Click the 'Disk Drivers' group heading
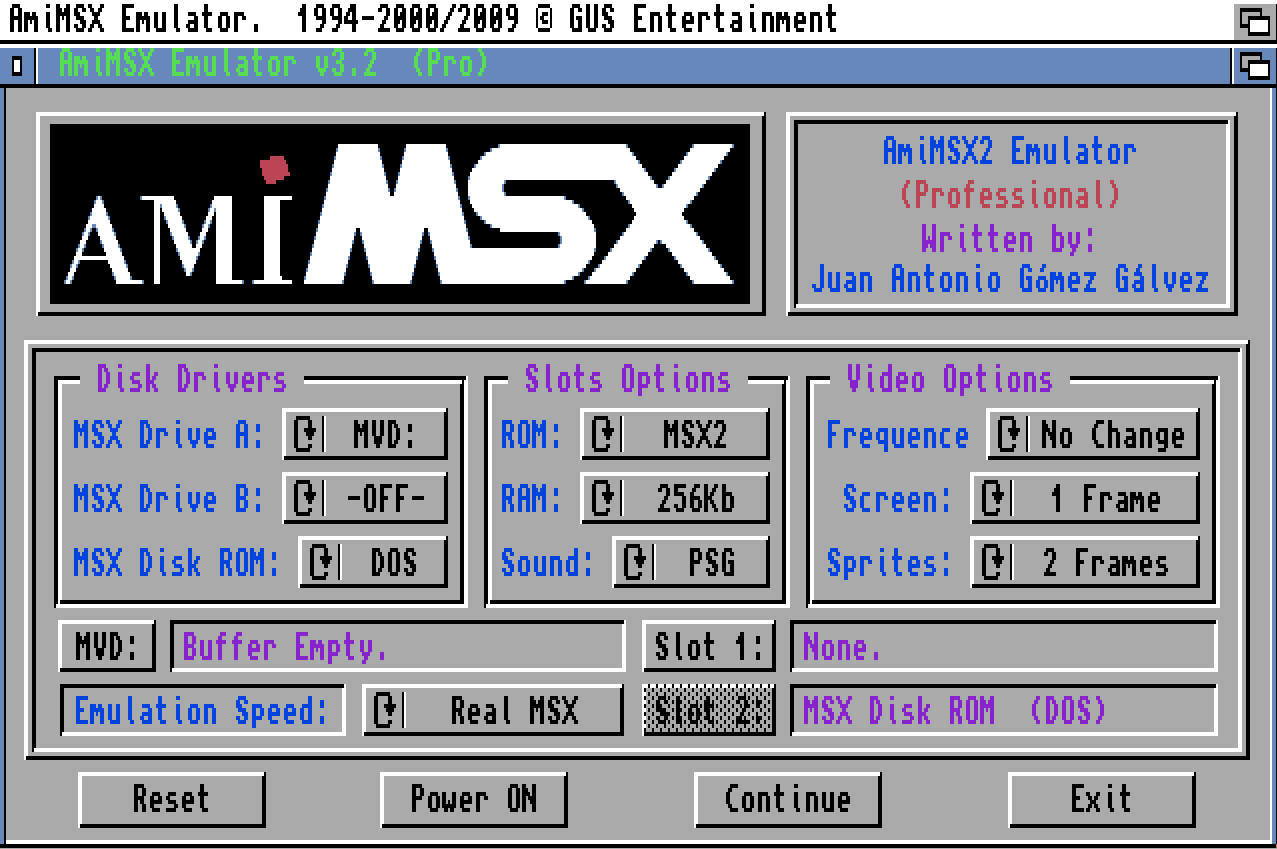 (x=191, y=379)
